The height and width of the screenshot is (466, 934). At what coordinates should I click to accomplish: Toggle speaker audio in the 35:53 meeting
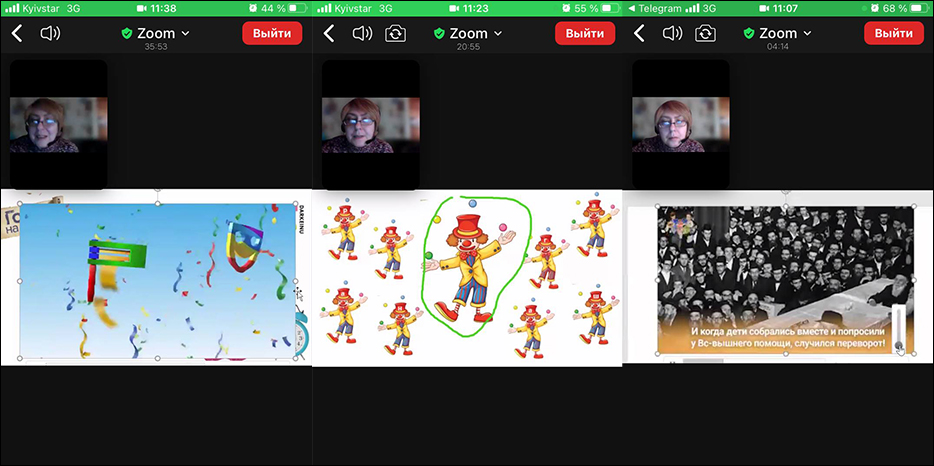pos(50,33)
